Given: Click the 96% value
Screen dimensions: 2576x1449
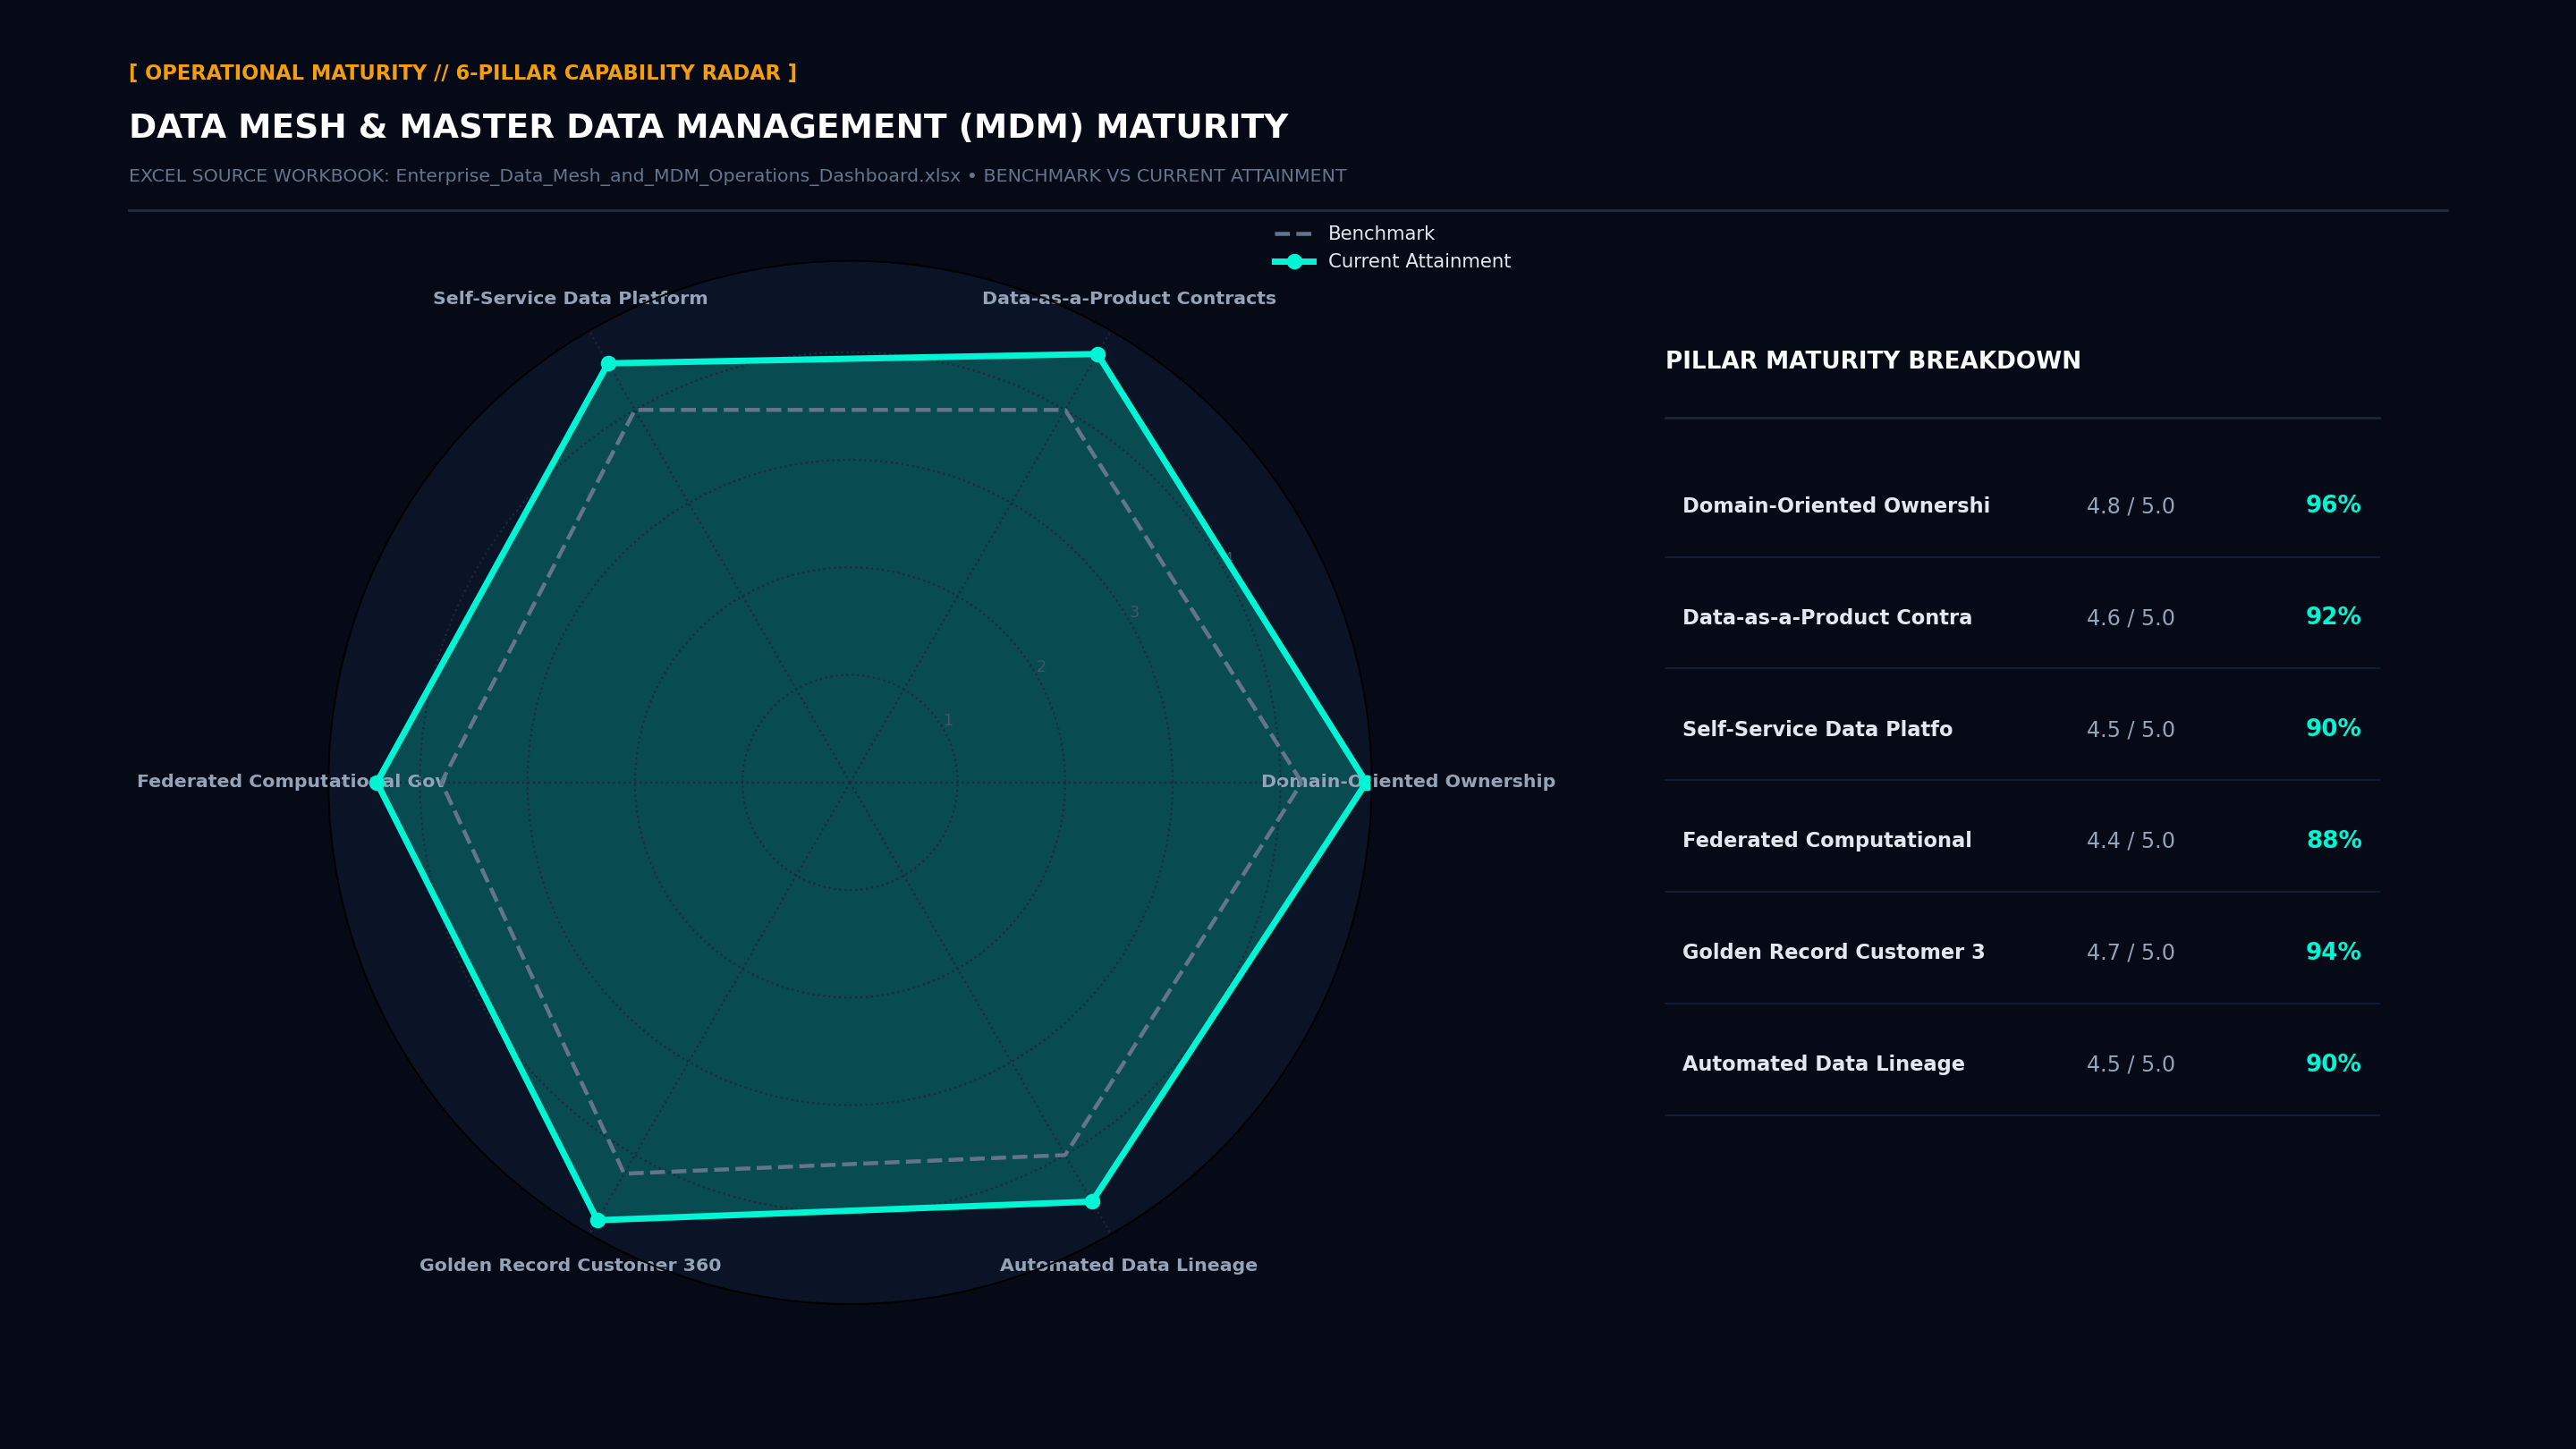Looking at the screenshot, I should coord(2333,505).
